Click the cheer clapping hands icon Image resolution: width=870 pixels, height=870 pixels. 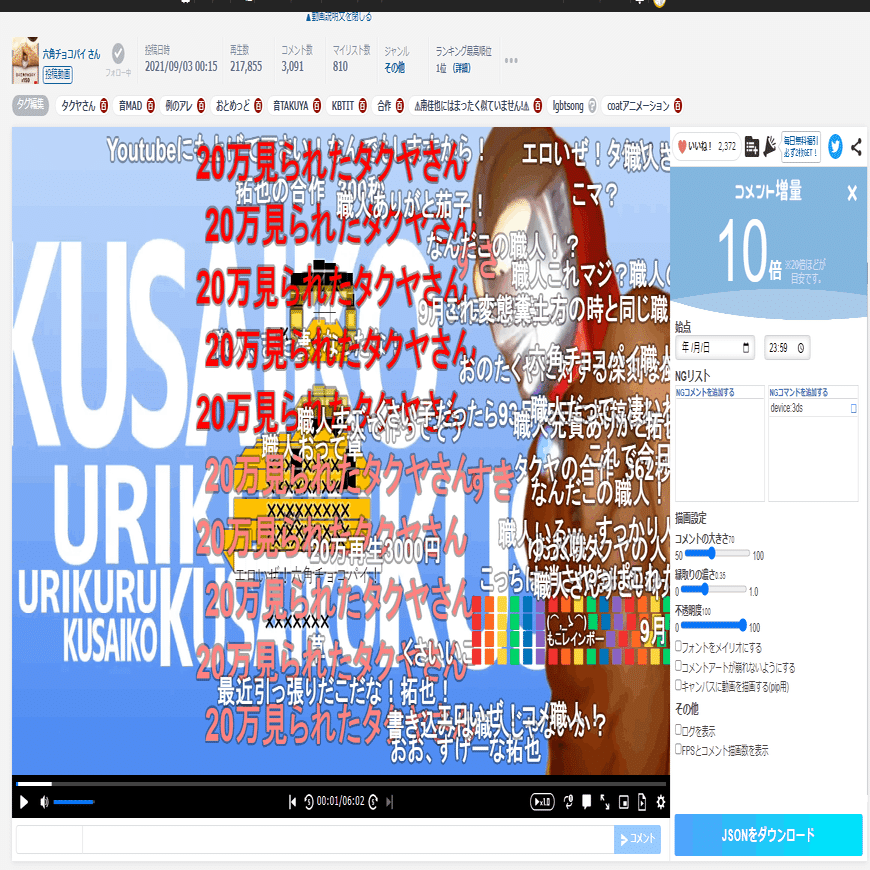tap(770, 146)
